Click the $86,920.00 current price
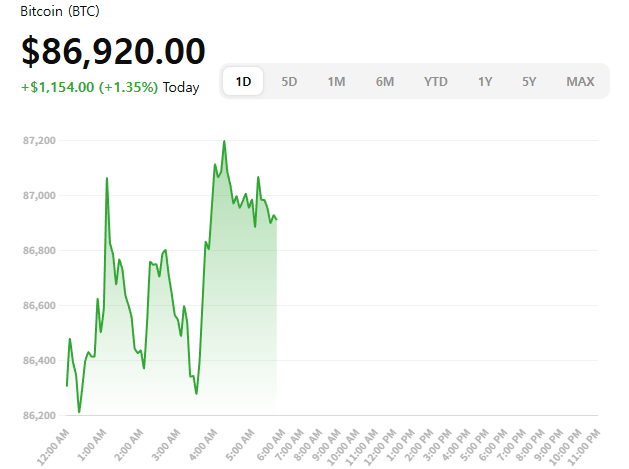The height and width of the screenshot is (469, 629). pyautogui.click(x=113, y=50)
